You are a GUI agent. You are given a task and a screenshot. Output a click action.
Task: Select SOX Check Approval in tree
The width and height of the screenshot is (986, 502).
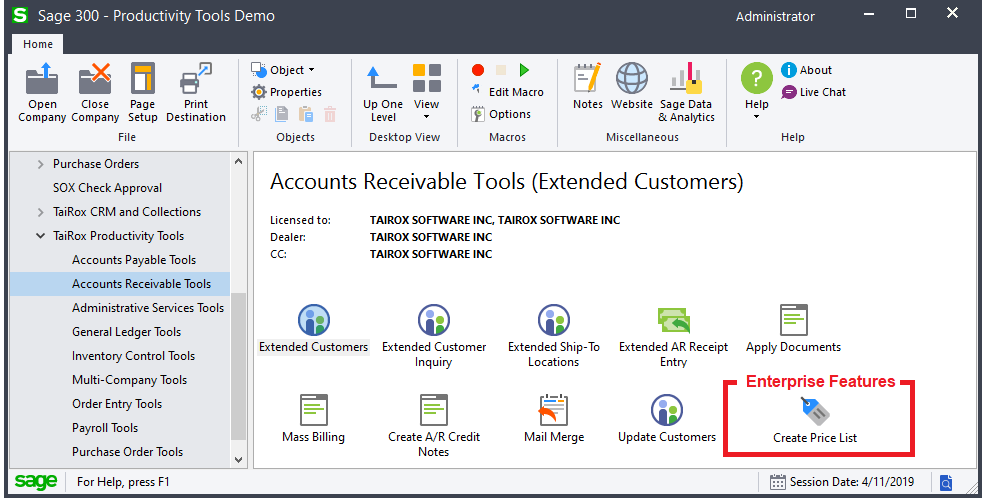pos(108,187)
